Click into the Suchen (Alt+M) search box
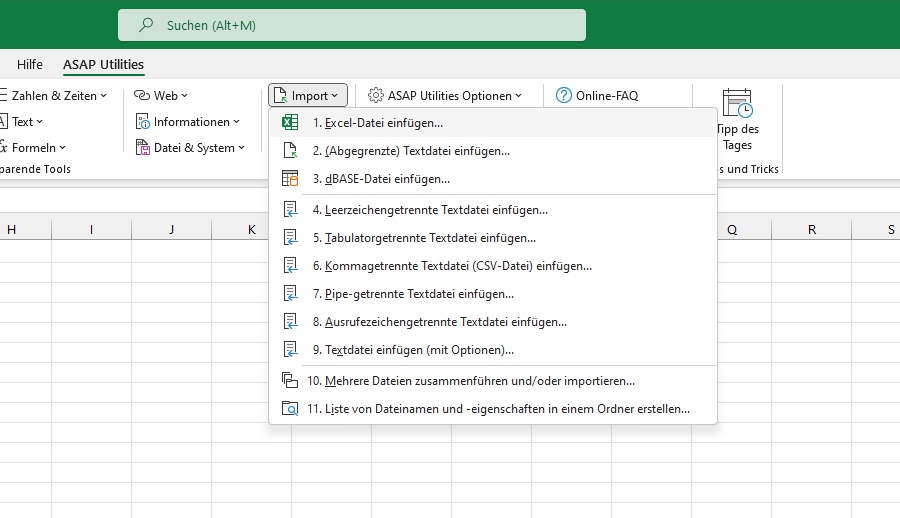Viewport: 900px width, 518px height. coord(352,25)
